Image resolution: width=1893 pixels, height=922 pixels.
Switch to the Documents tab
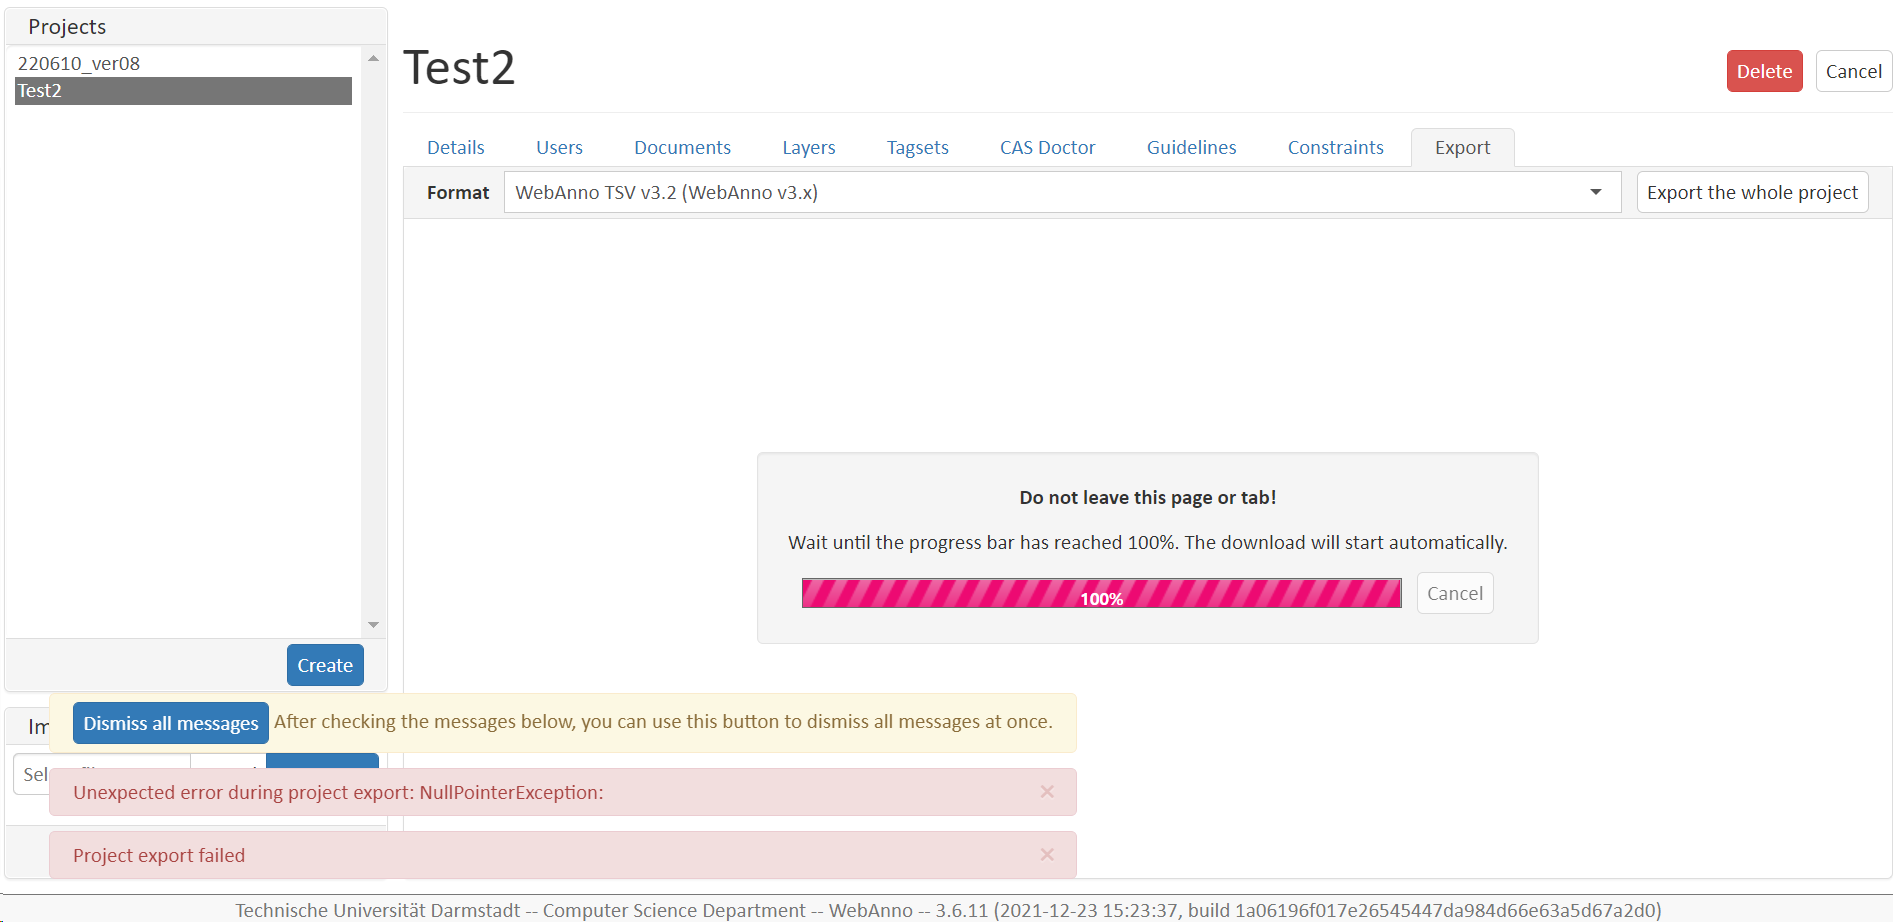(682, 147)
